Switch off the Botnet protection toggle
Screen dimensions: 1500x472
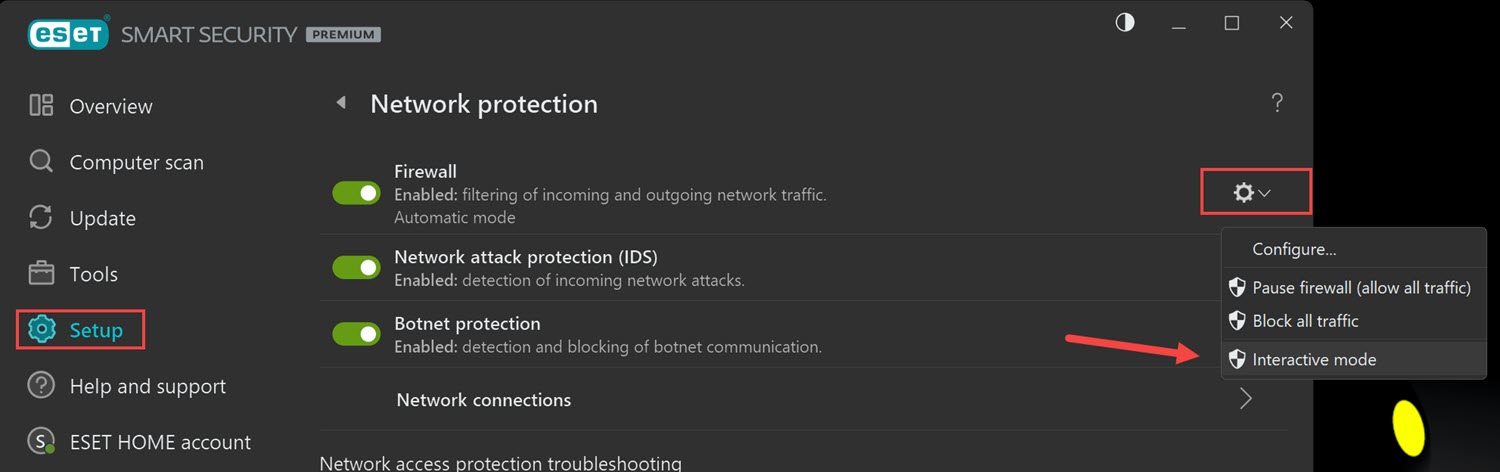(357, 334)
